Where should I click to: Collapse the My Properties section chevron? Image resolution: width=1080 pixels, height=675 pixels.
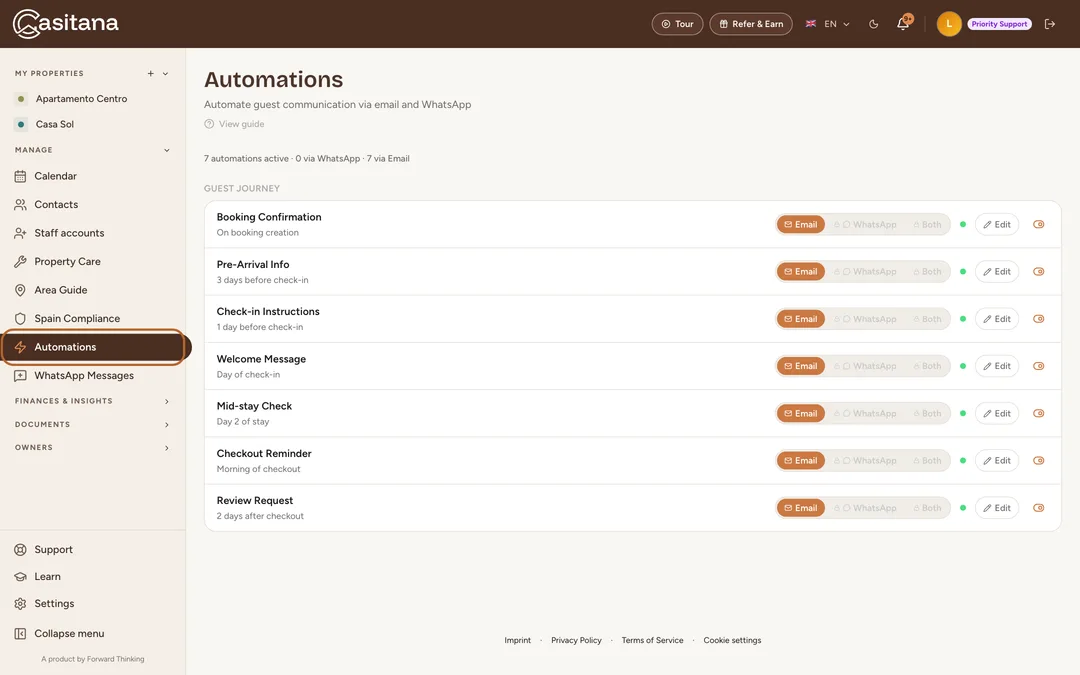point(165,73)
